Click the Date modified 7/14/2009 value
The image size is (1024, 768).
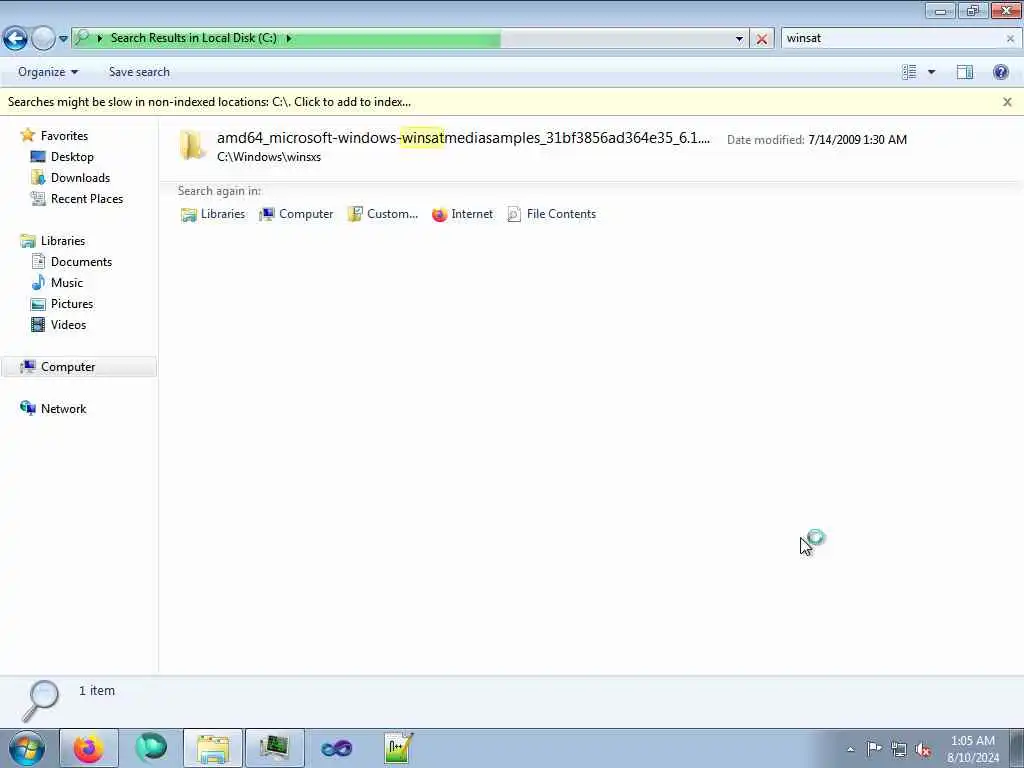[x=857, y=140]
